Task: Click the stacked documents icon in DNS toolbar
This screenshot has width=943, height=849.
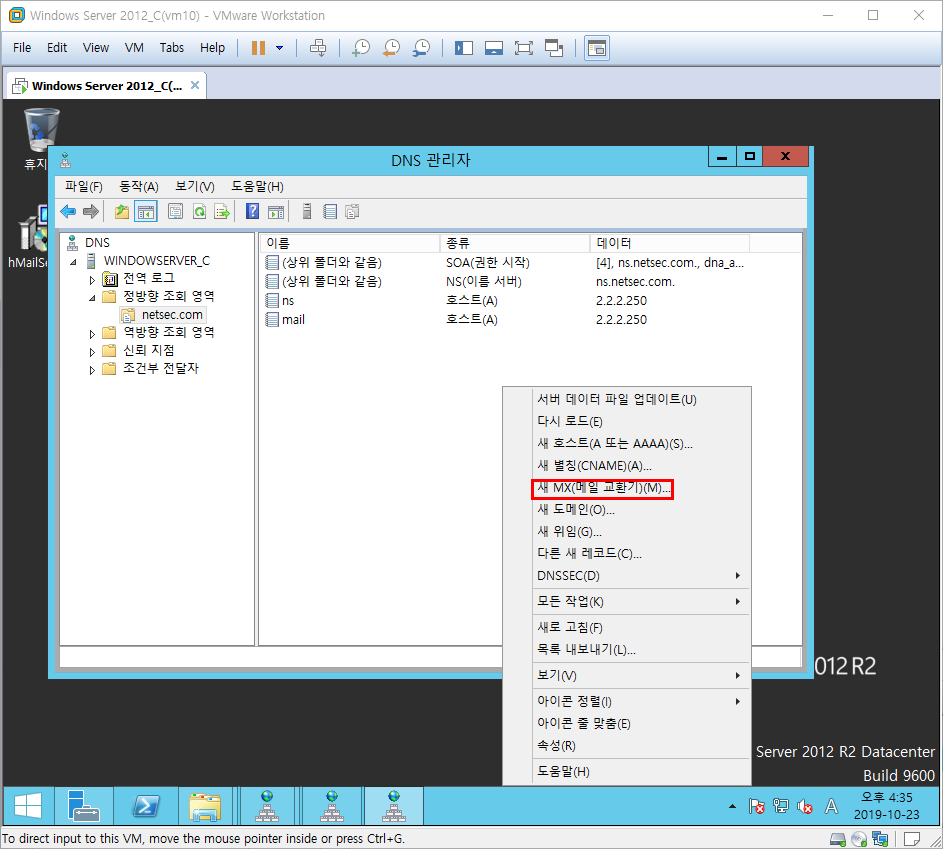Action: click(352, 212)
